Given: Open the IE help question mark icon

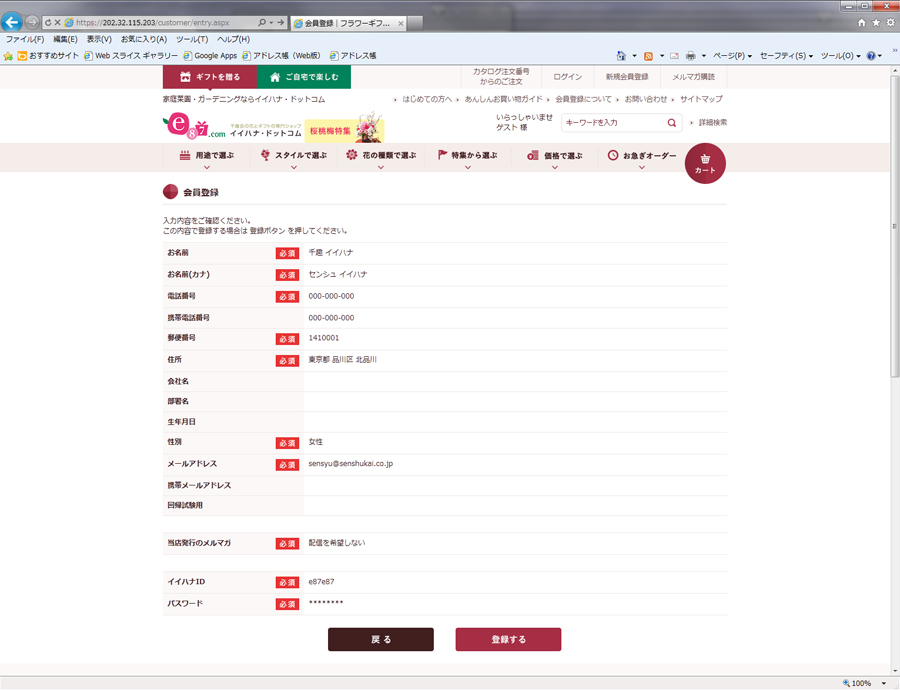Looking at the screenshot, I should tap(871, 56).
